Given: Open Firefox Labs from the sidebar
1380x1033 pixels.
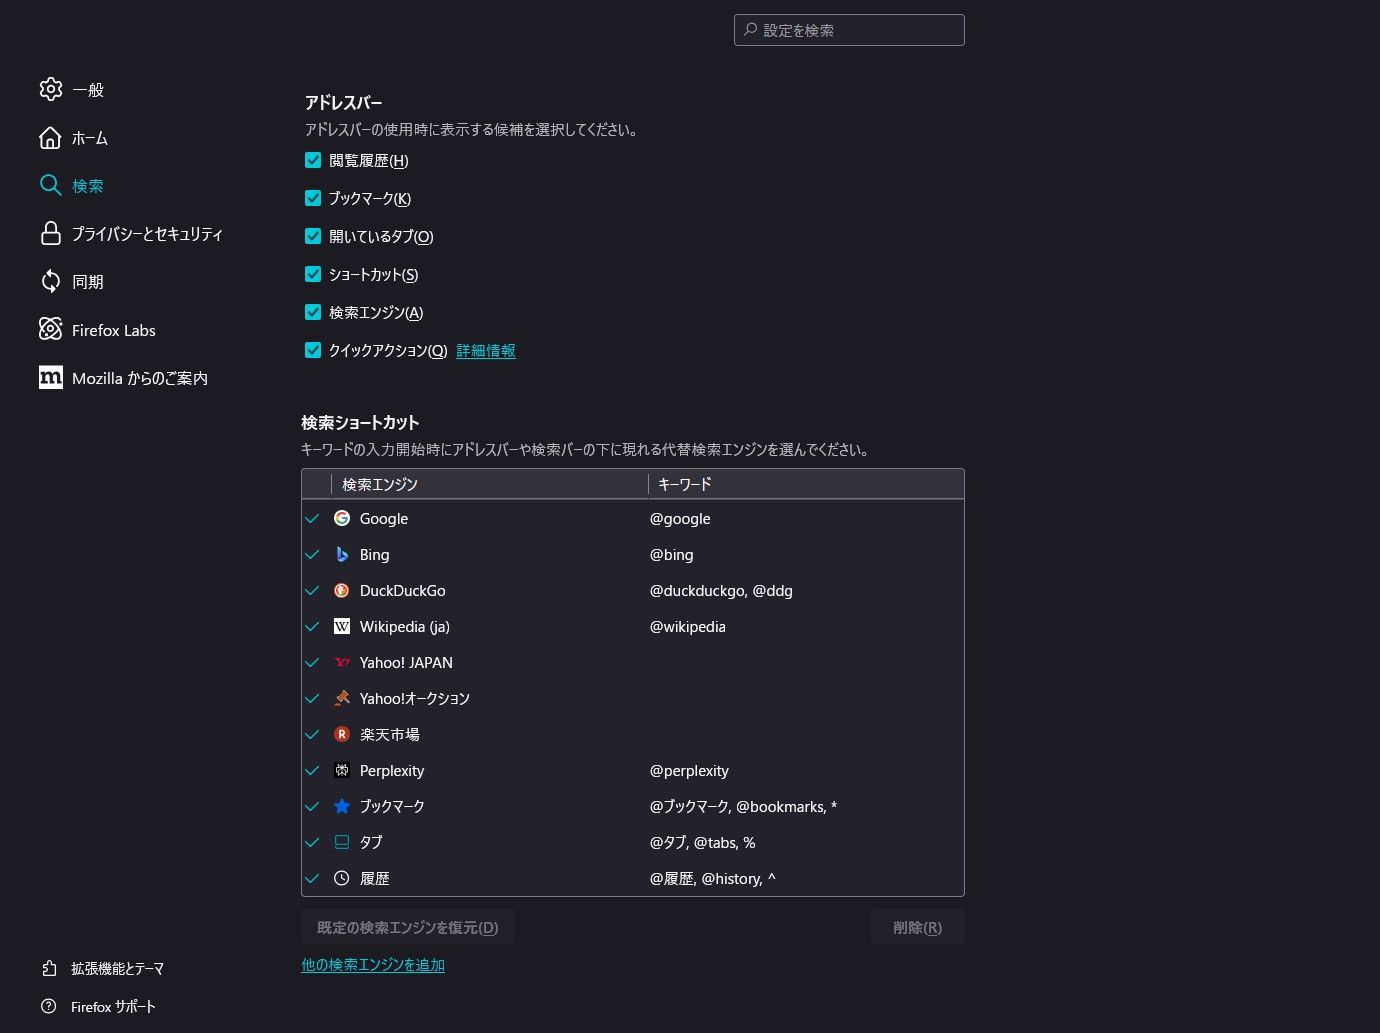Looking at the screenshot, I should pos(113,330).
